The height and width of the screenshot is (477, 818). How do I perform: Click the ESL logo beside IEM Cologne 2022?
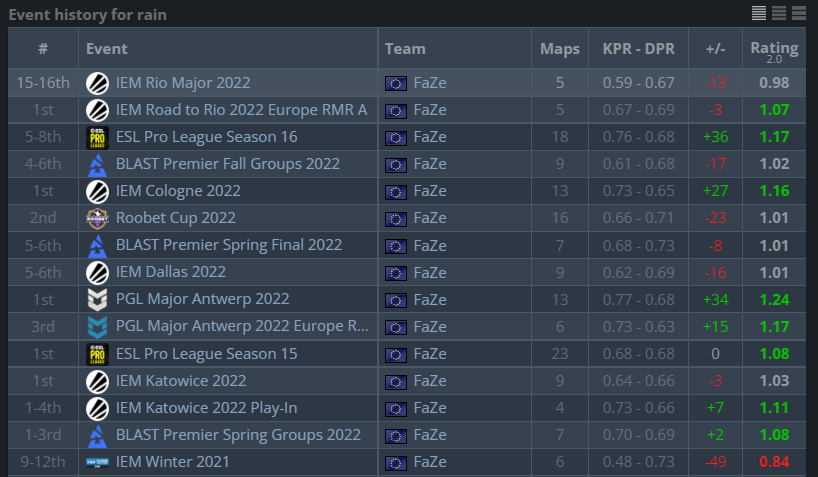97,192
